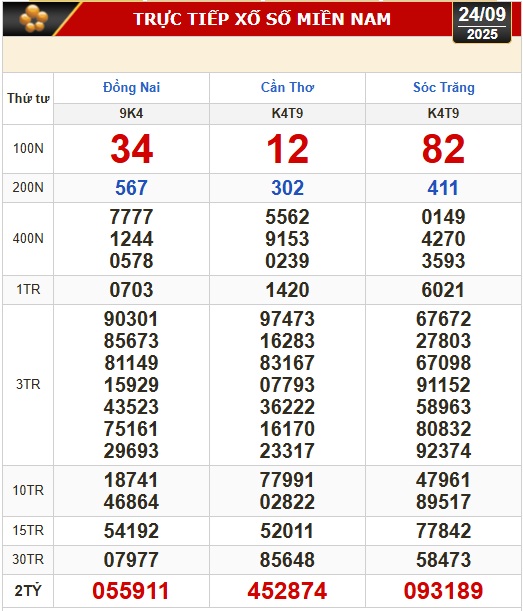523x611 pixels.
Task: Select the 3TR prize row label
Action: 28,385
